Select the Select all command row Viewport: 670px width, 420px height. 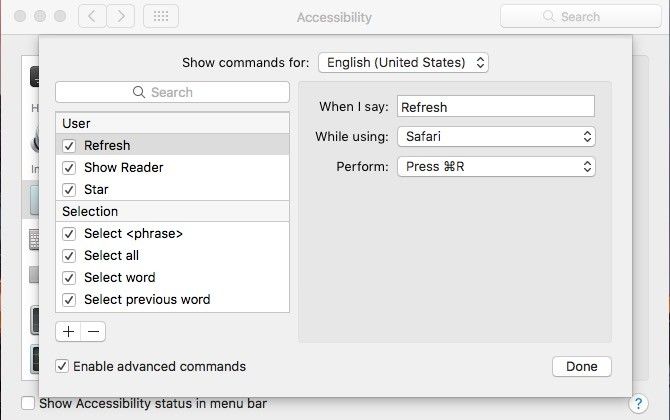point(111,255)
